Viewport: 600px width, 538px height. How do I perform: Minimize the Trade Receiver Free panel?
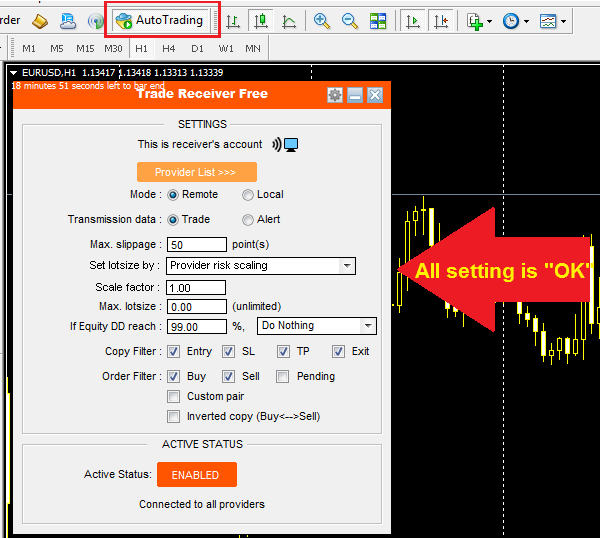coord(355,95)
